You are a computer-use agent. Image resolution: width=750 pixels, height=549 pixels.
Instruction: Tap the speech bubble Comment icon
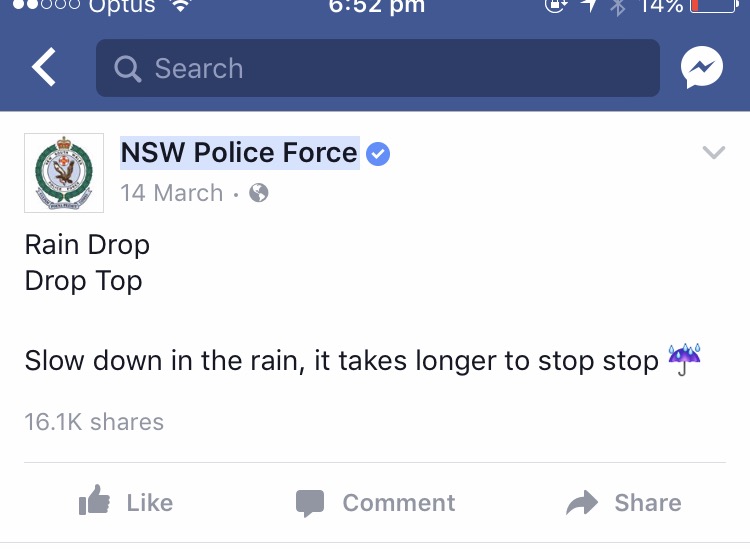tap(310, 503)
